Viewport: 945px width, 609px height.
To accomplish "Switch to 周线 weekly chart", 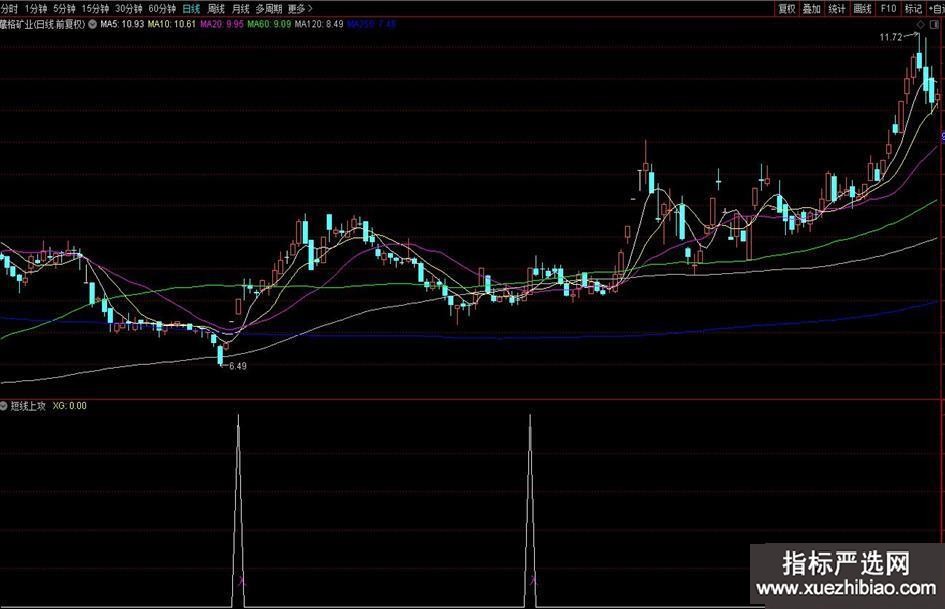I will tap(216, 9).
